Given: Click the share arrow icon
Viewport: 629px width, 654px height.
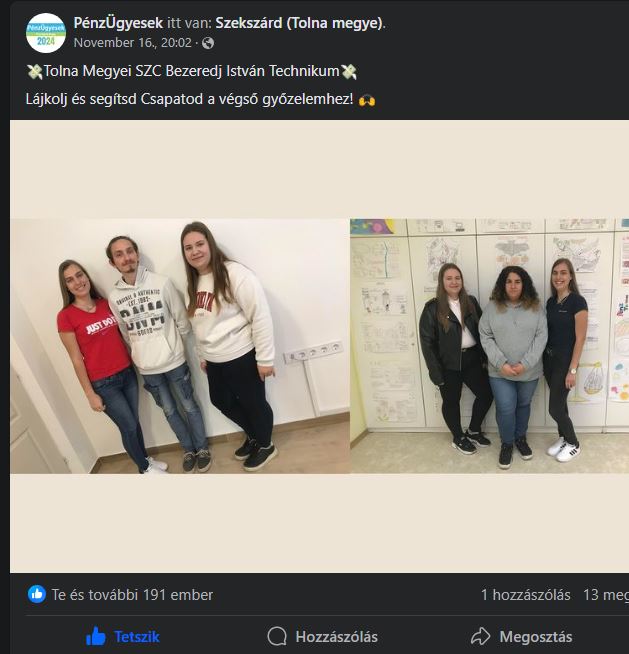Looking at the screenshot, I should click(x=481, y=637).
